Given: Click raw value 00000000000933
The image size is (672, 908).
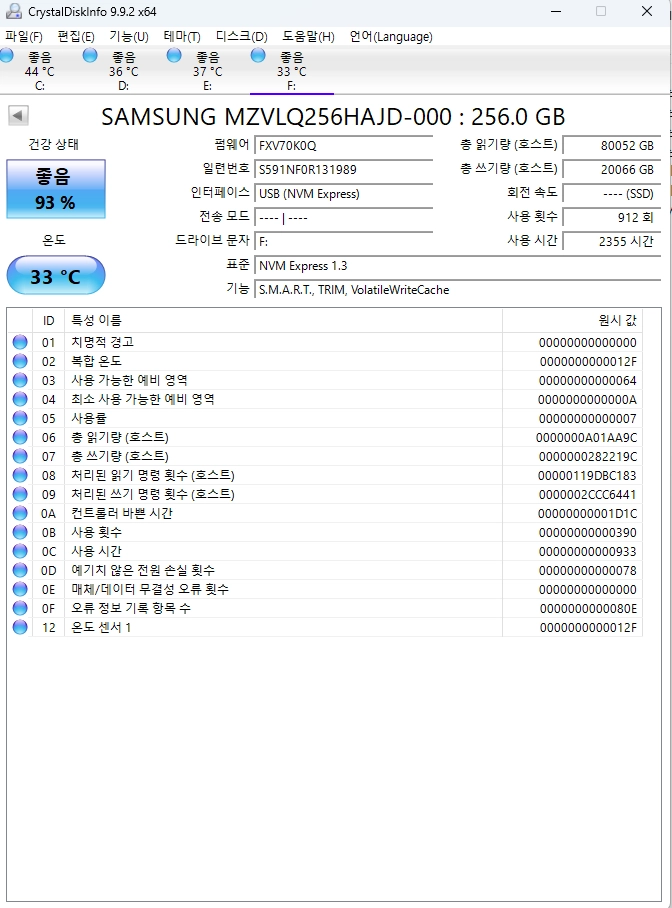Looking at the screenshot, I should pyautogui.click(x=588, y=552).
